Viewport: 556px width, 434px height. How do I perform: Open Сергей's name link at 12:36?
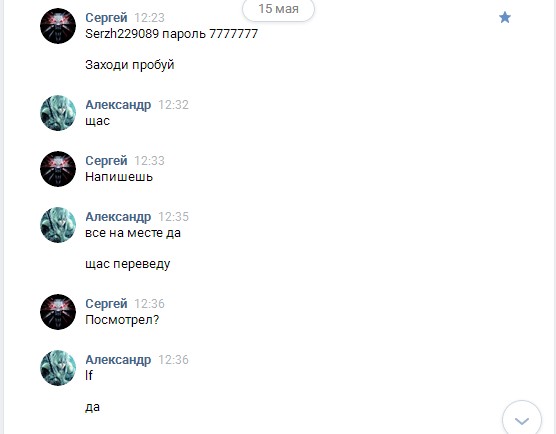tap(106, 304)
